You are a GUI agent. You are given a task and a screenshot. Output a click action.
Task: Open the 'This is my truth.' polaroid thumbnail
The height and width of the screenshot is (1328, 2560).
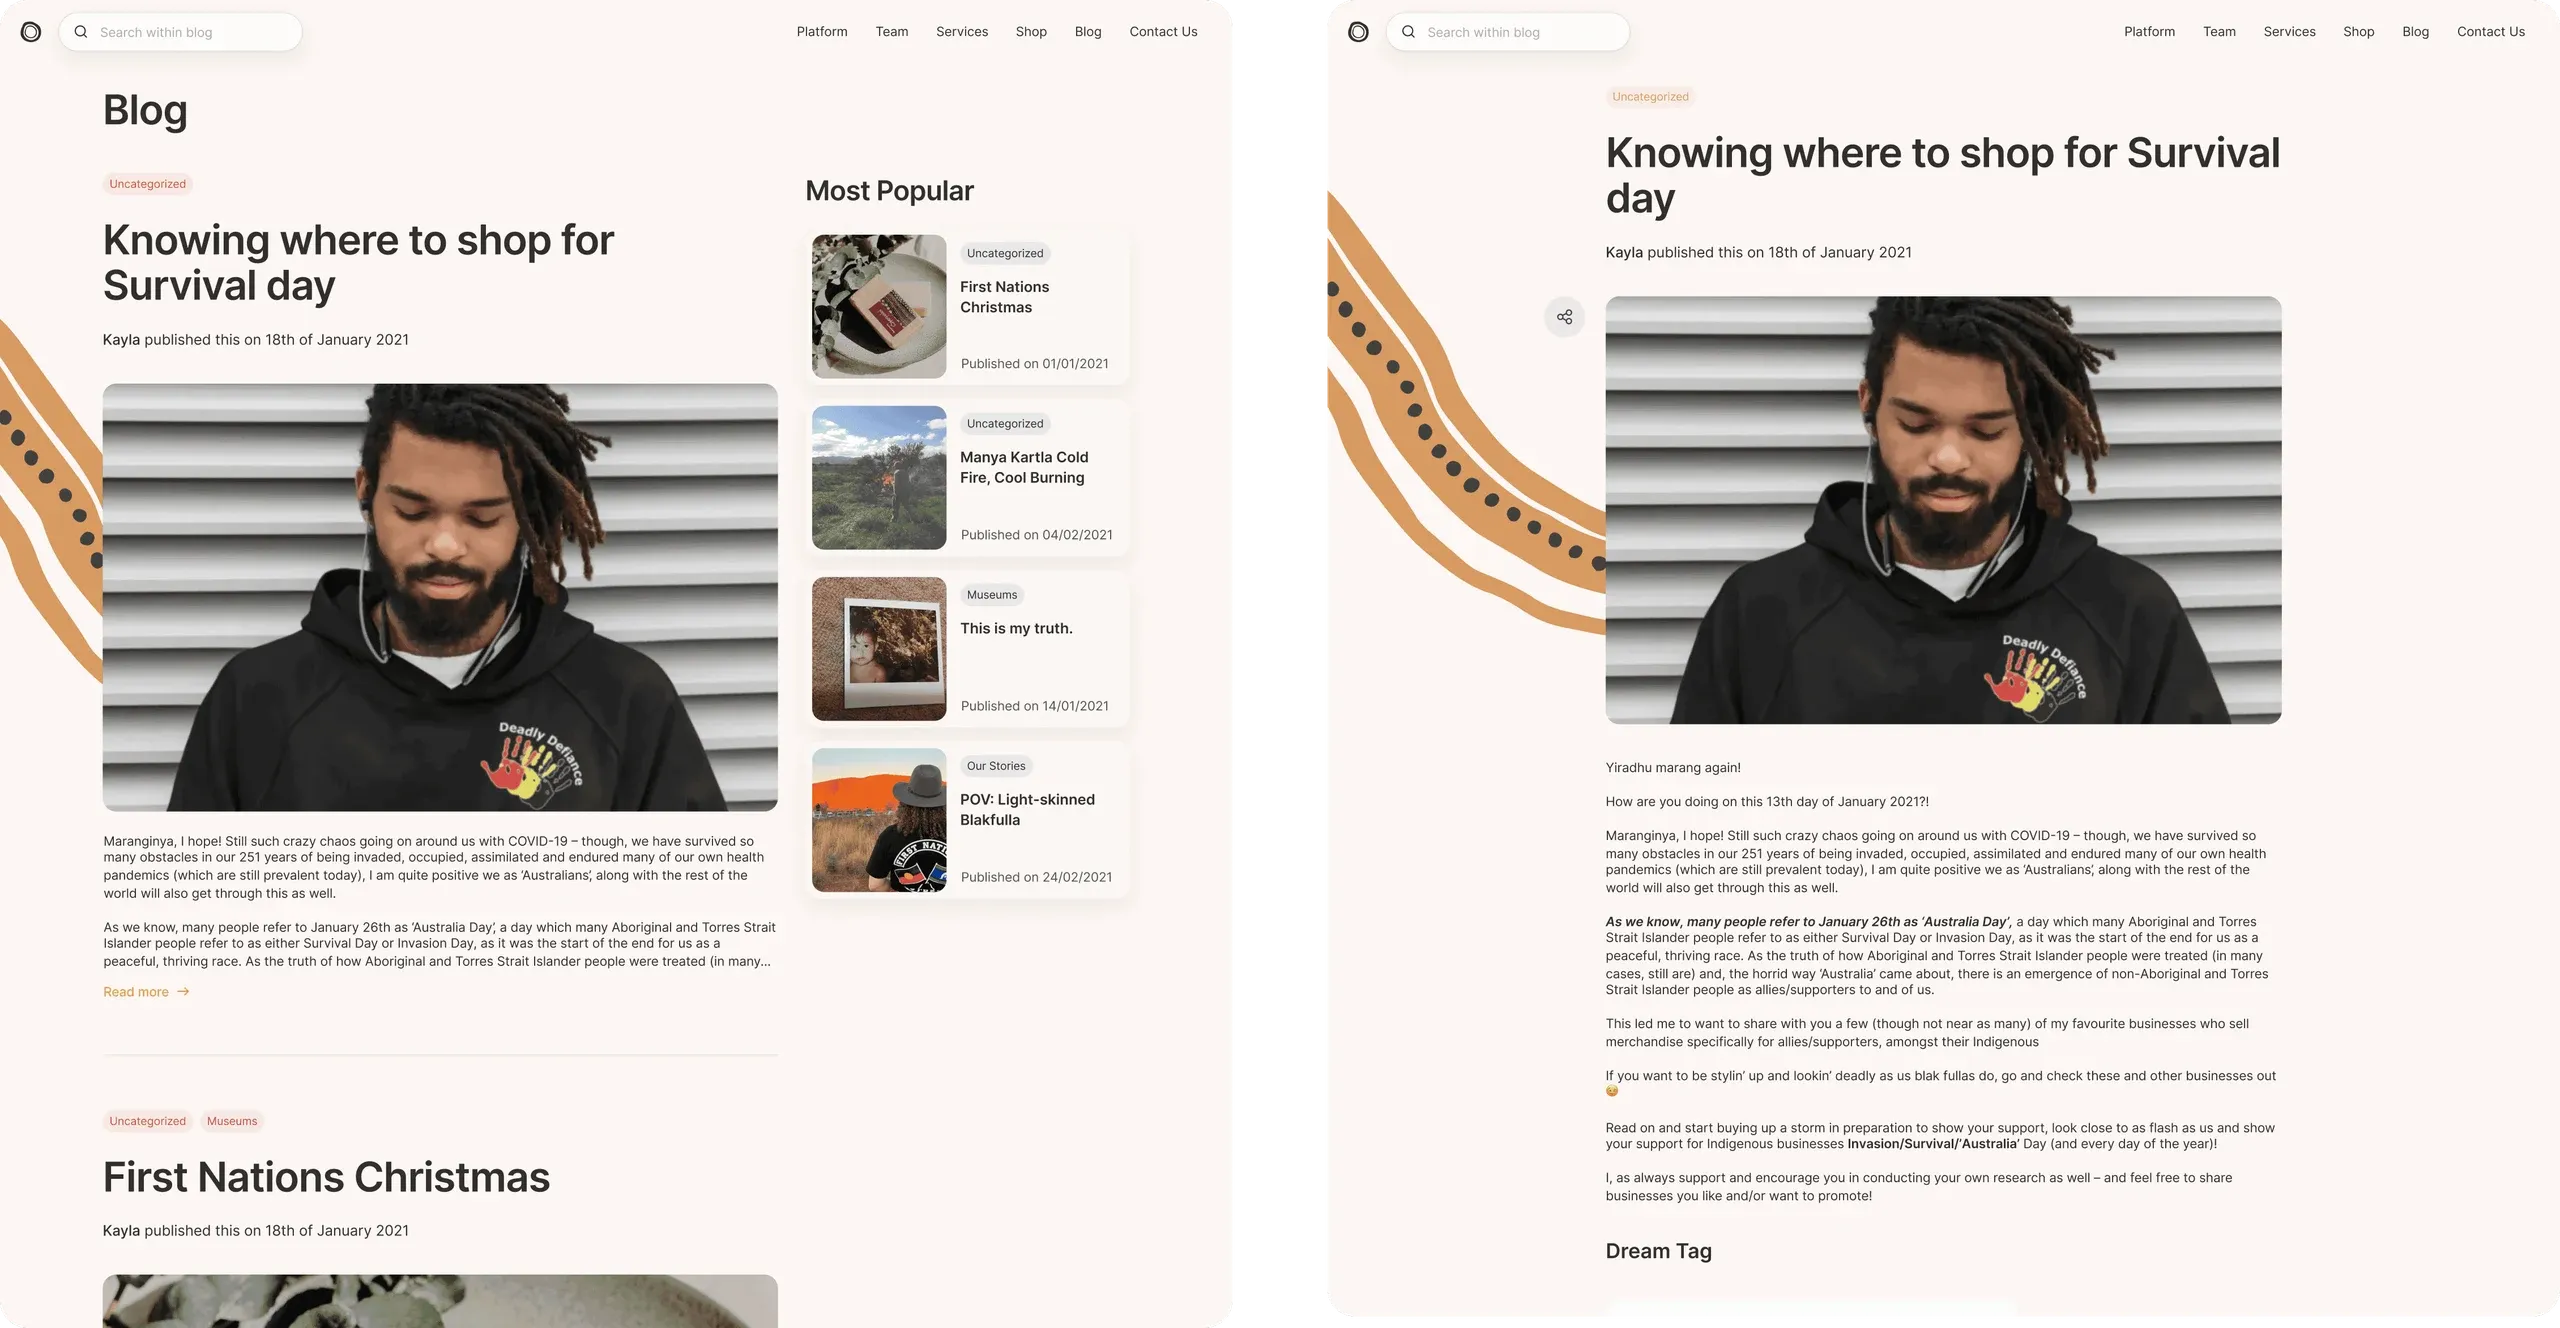(x=879, y=648)
